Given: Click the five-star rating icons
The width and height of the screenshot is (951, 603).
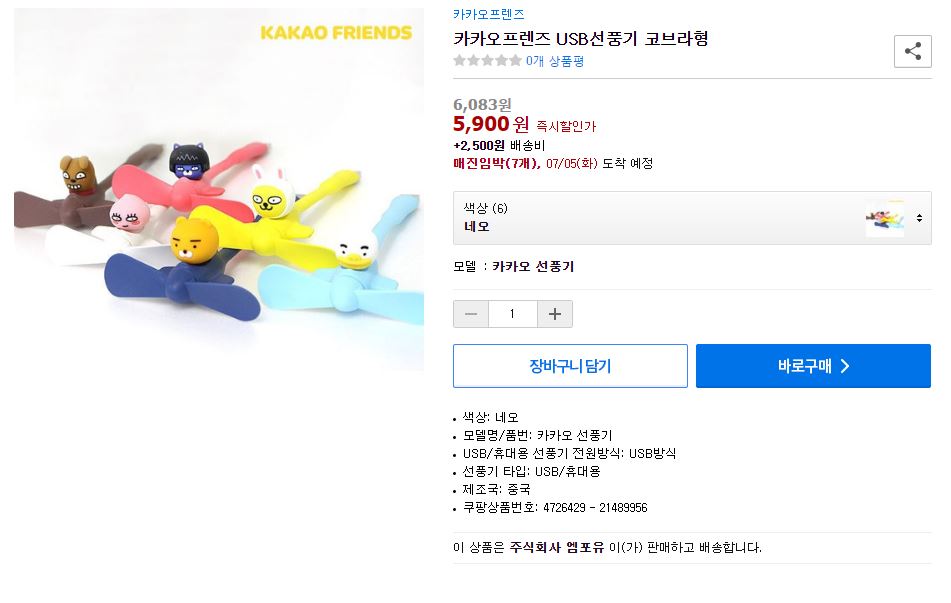Looking at the screenshot, I should [x=487, y=61].
